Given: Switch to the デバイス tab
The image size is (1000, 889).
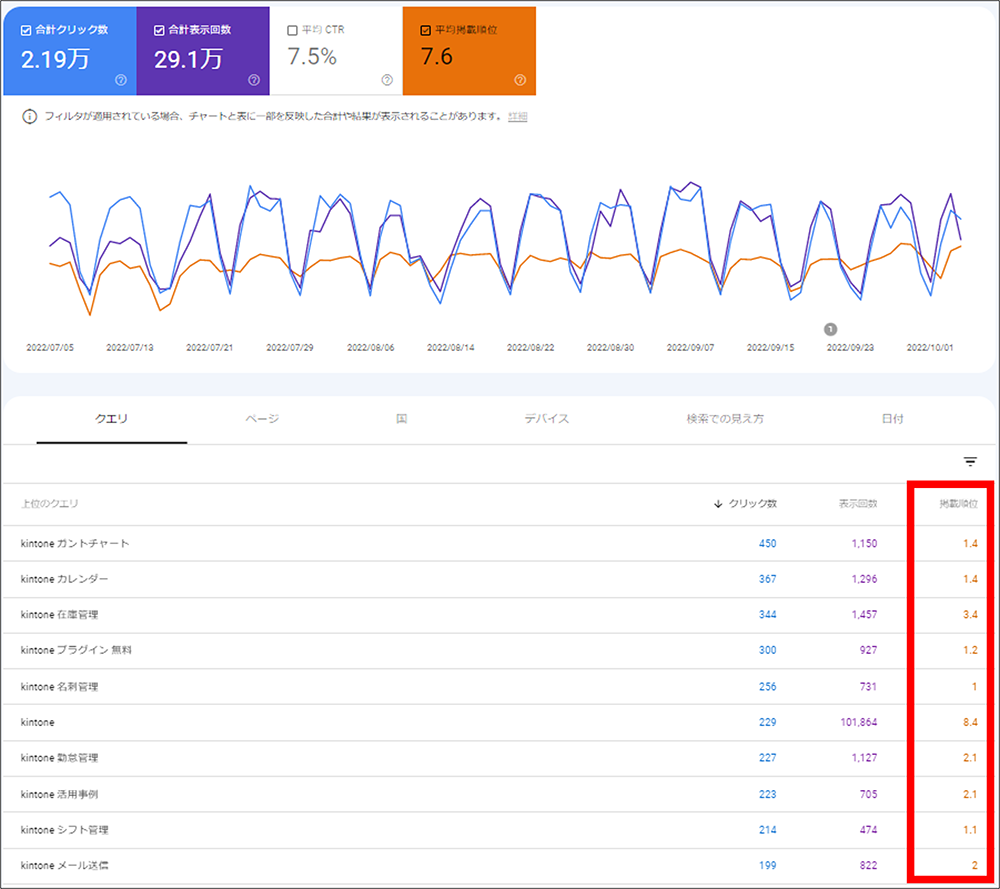Looking at the screenshot, I should click(x=547, y=419).
